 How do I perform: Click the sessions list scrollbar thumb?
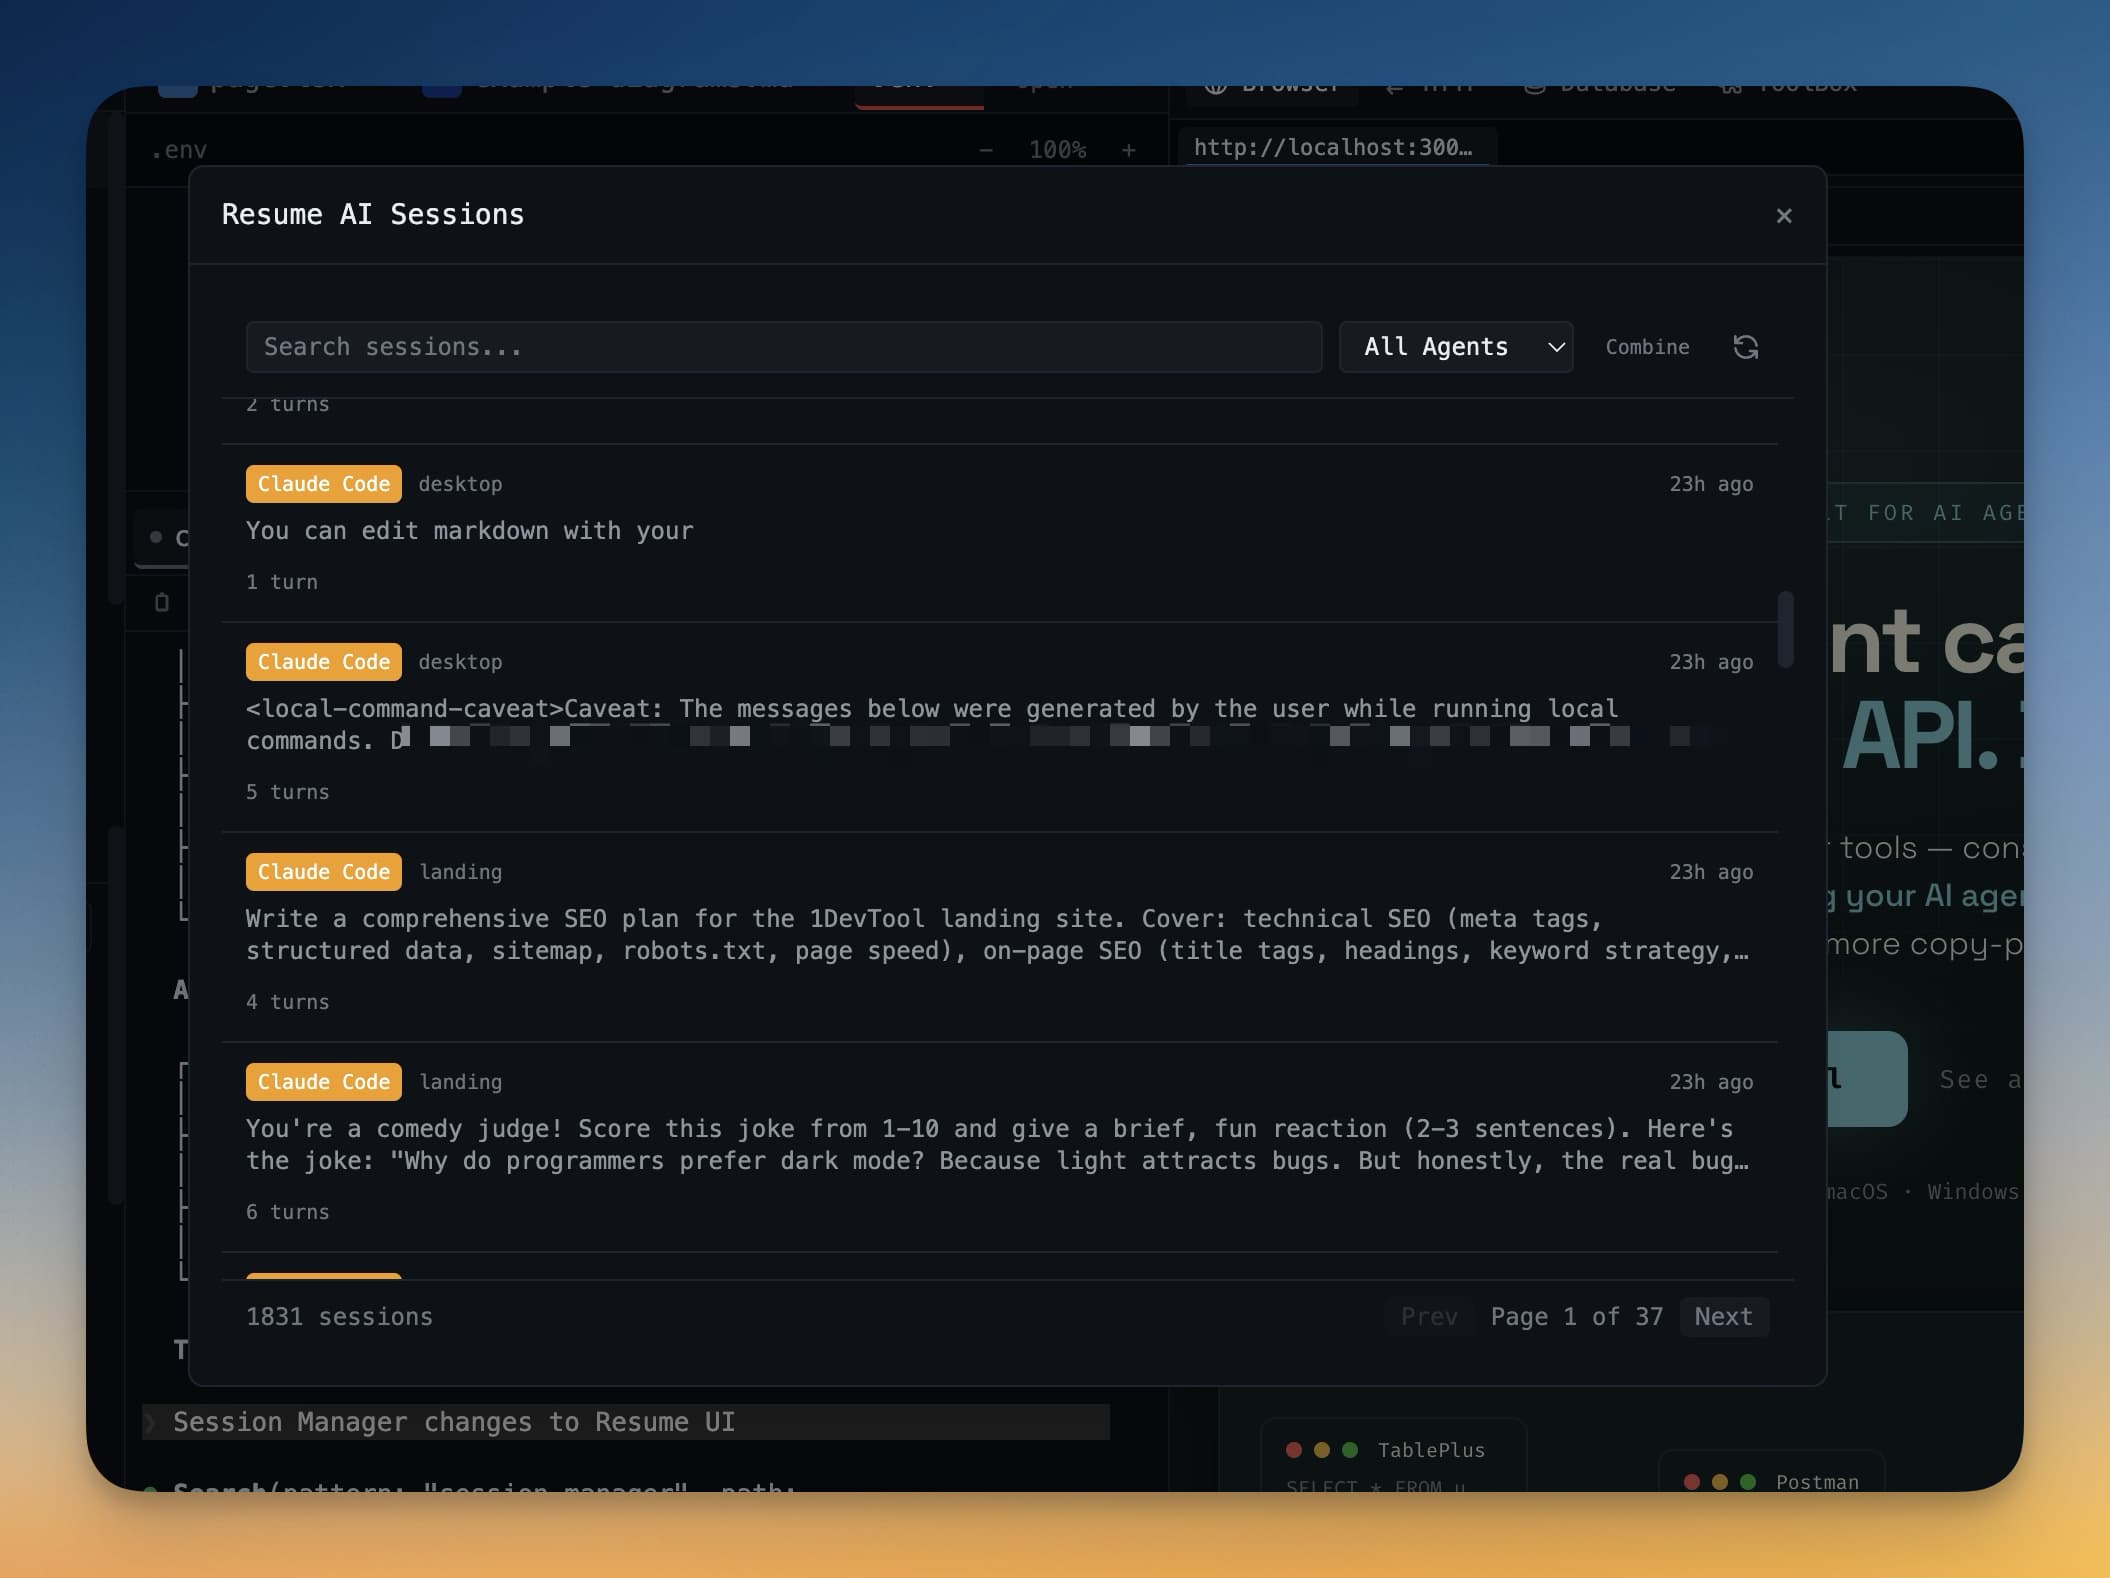click(1785, 629)
